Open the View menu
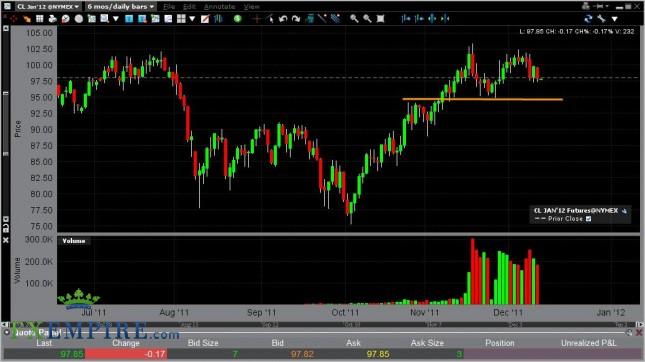This screenshot has width=645, height=362. 251,7
